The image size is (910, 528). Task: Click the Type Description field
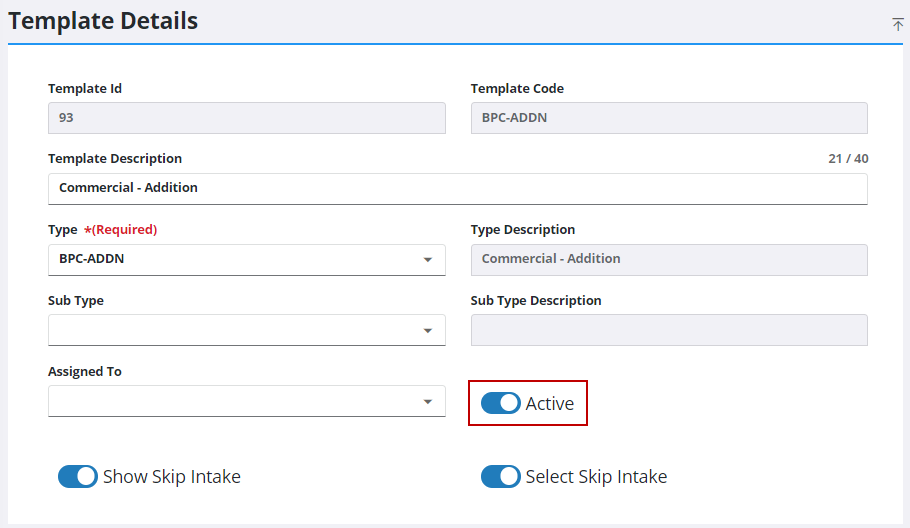point(669,259)
